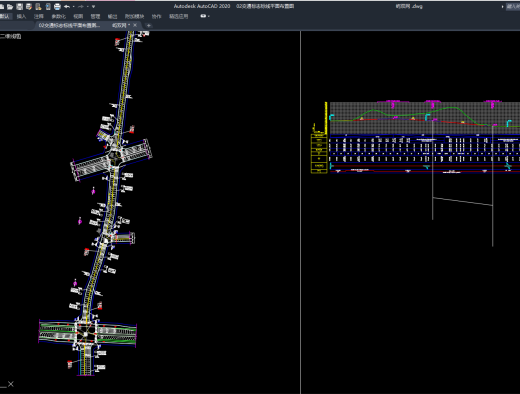The image size is (520, 394).
Task: Open the 协作 (Collaborate) ribbon tab
Action: 156,16
